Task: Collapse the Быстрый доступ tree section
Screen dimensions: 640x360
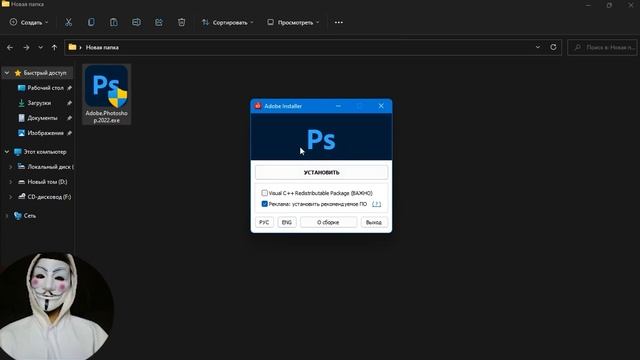Action: point(7,73)
